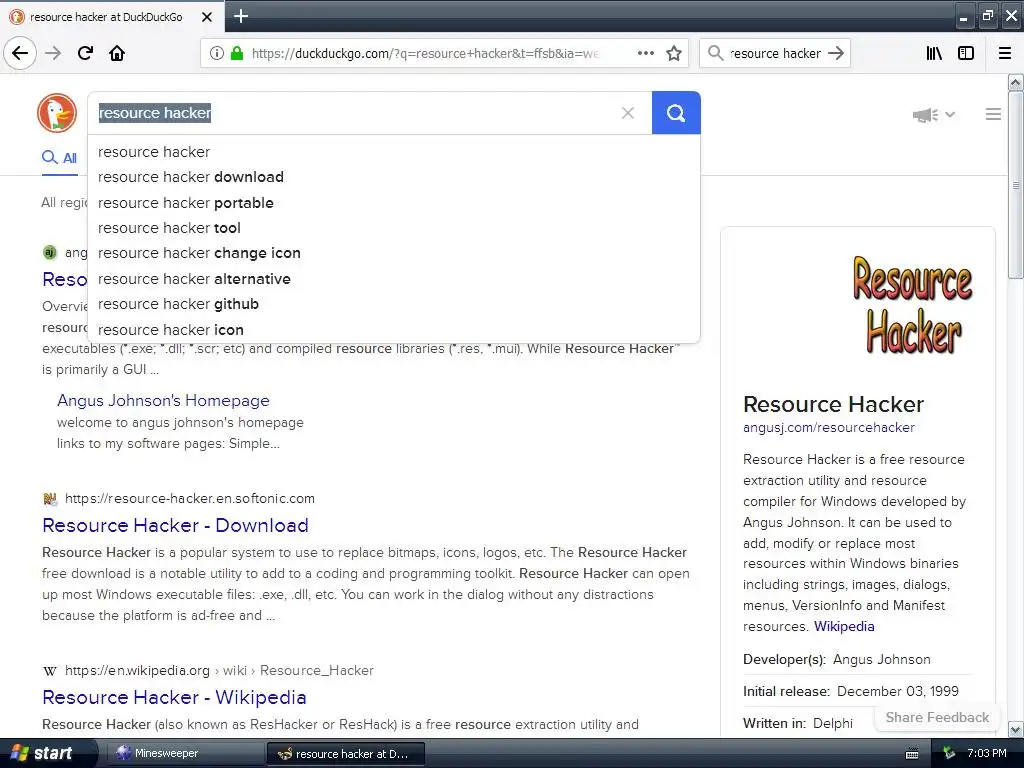Select the resource hacker taskbar button
Image resolution: width=1024 pixels, height=768 pixels.
click(346, 754)
